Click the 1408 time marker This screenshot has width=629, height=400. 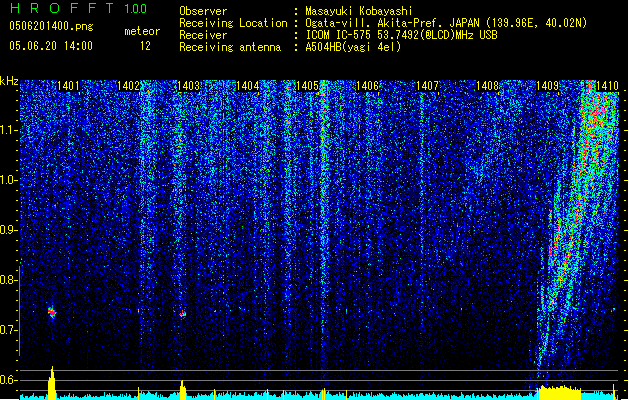click(487, 86)
